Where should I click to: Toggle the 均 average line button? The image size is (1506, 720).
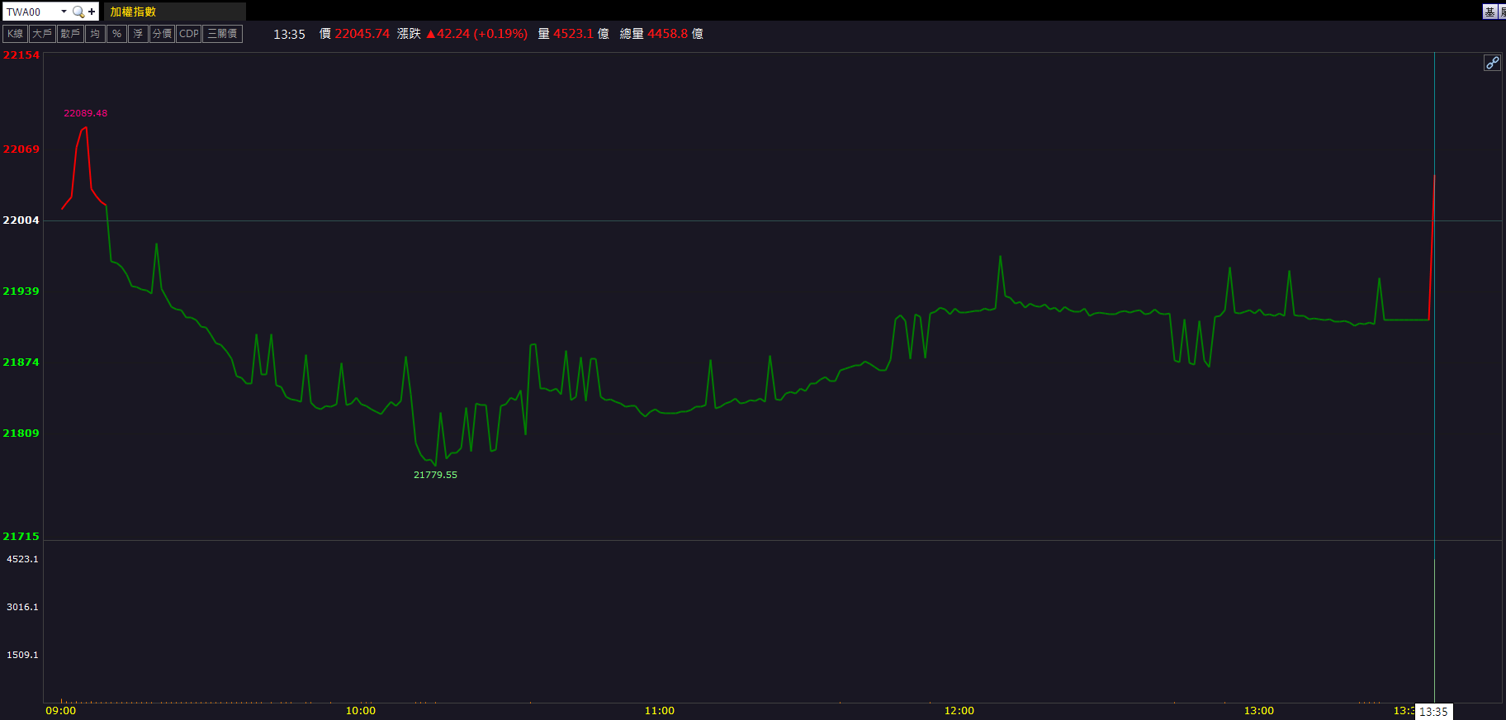[x=95, y=34]
